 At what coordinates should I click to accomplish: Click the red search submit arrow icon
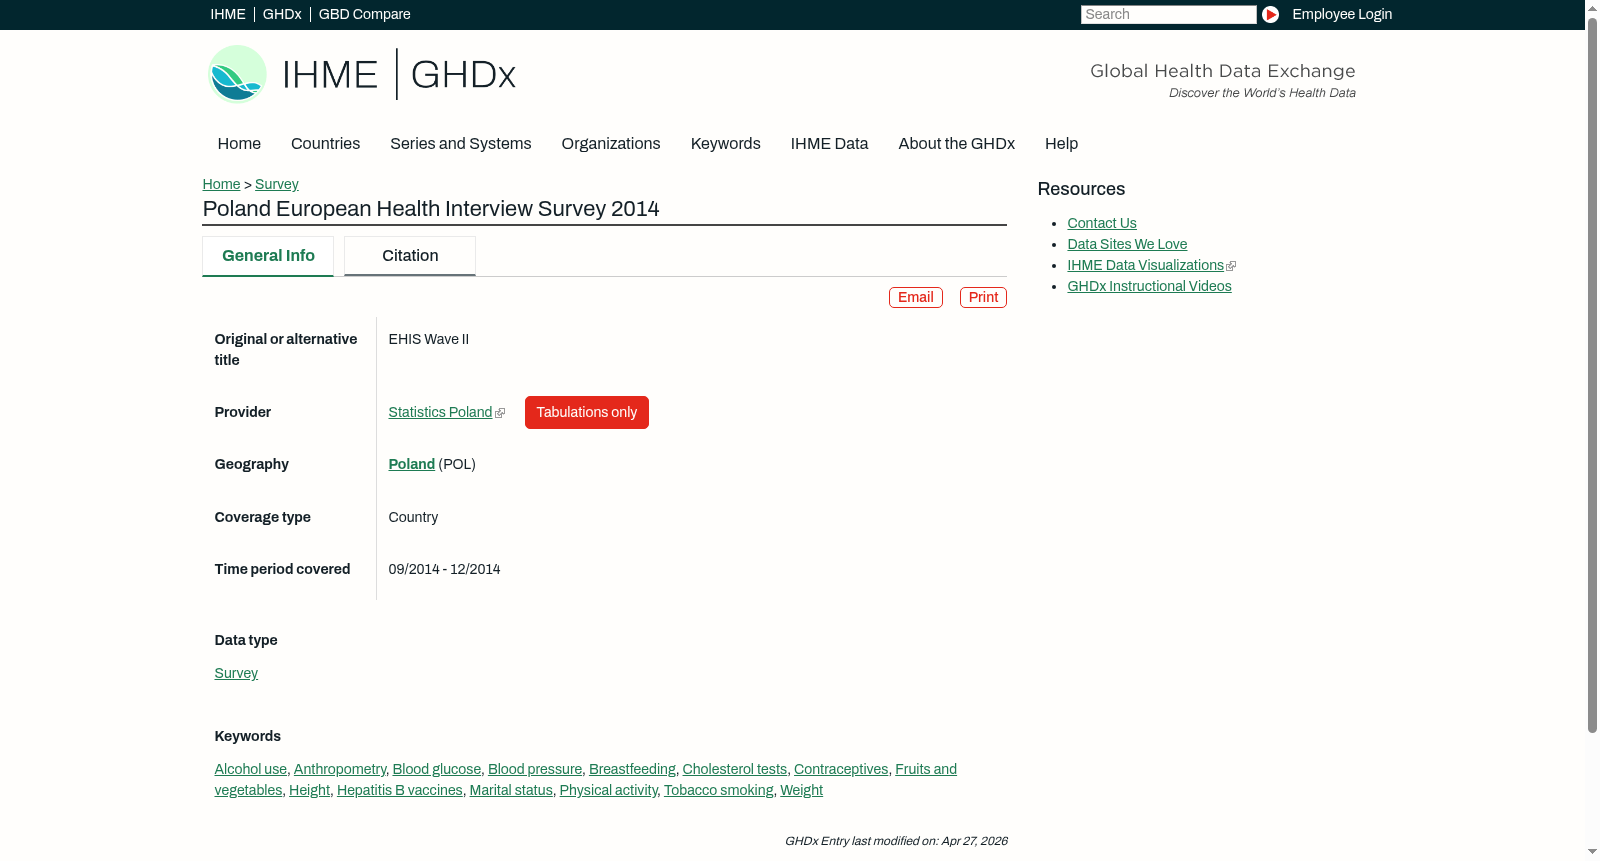pos(1270,14)
